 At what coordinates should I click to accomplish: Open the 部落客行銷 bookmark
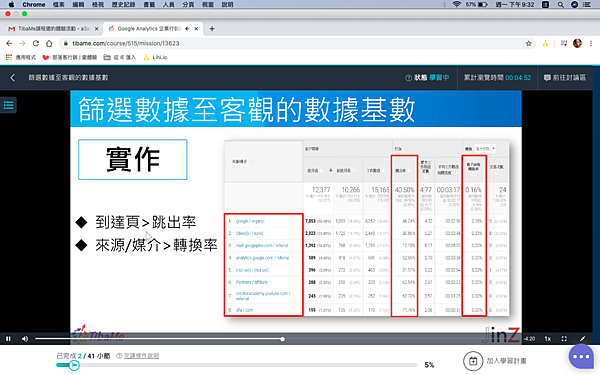(x=70, y=57)
